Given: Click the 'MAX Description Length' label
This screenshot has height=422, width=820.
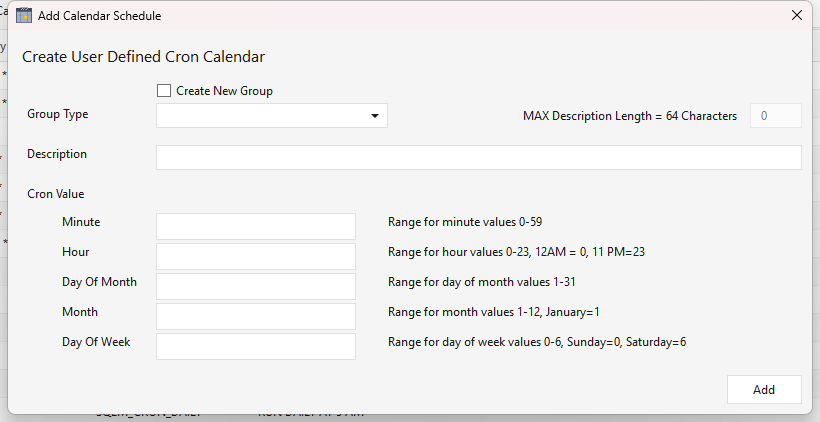Looking at the screenshot, I should (x=630, y=116).
